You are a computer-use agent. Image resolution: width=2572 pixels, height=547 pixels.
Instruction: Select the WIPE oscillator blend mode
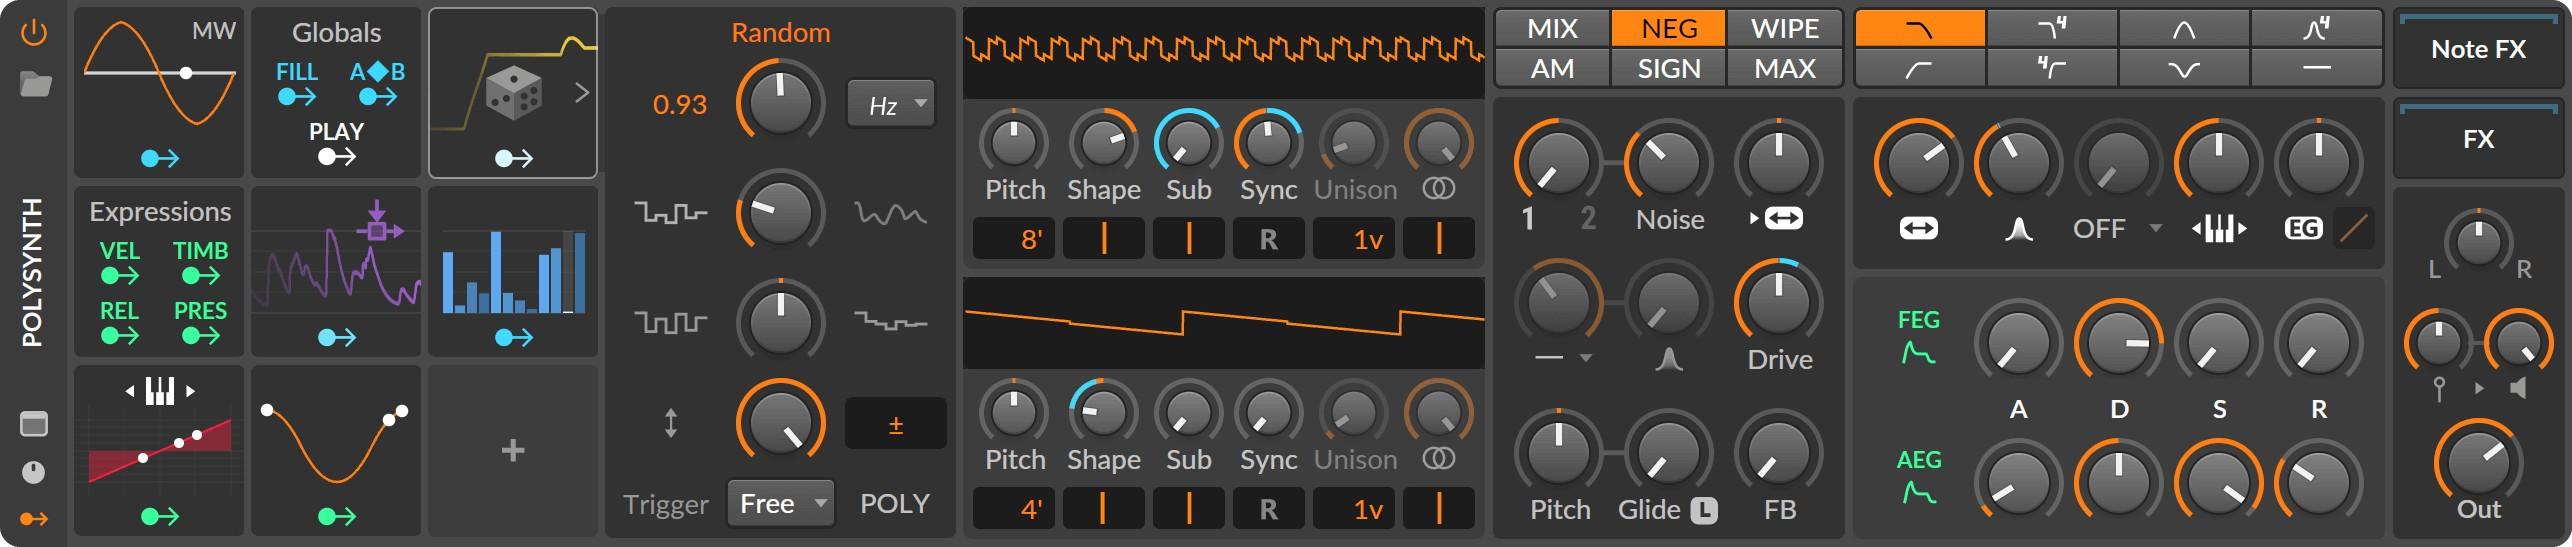(1784, 29)
